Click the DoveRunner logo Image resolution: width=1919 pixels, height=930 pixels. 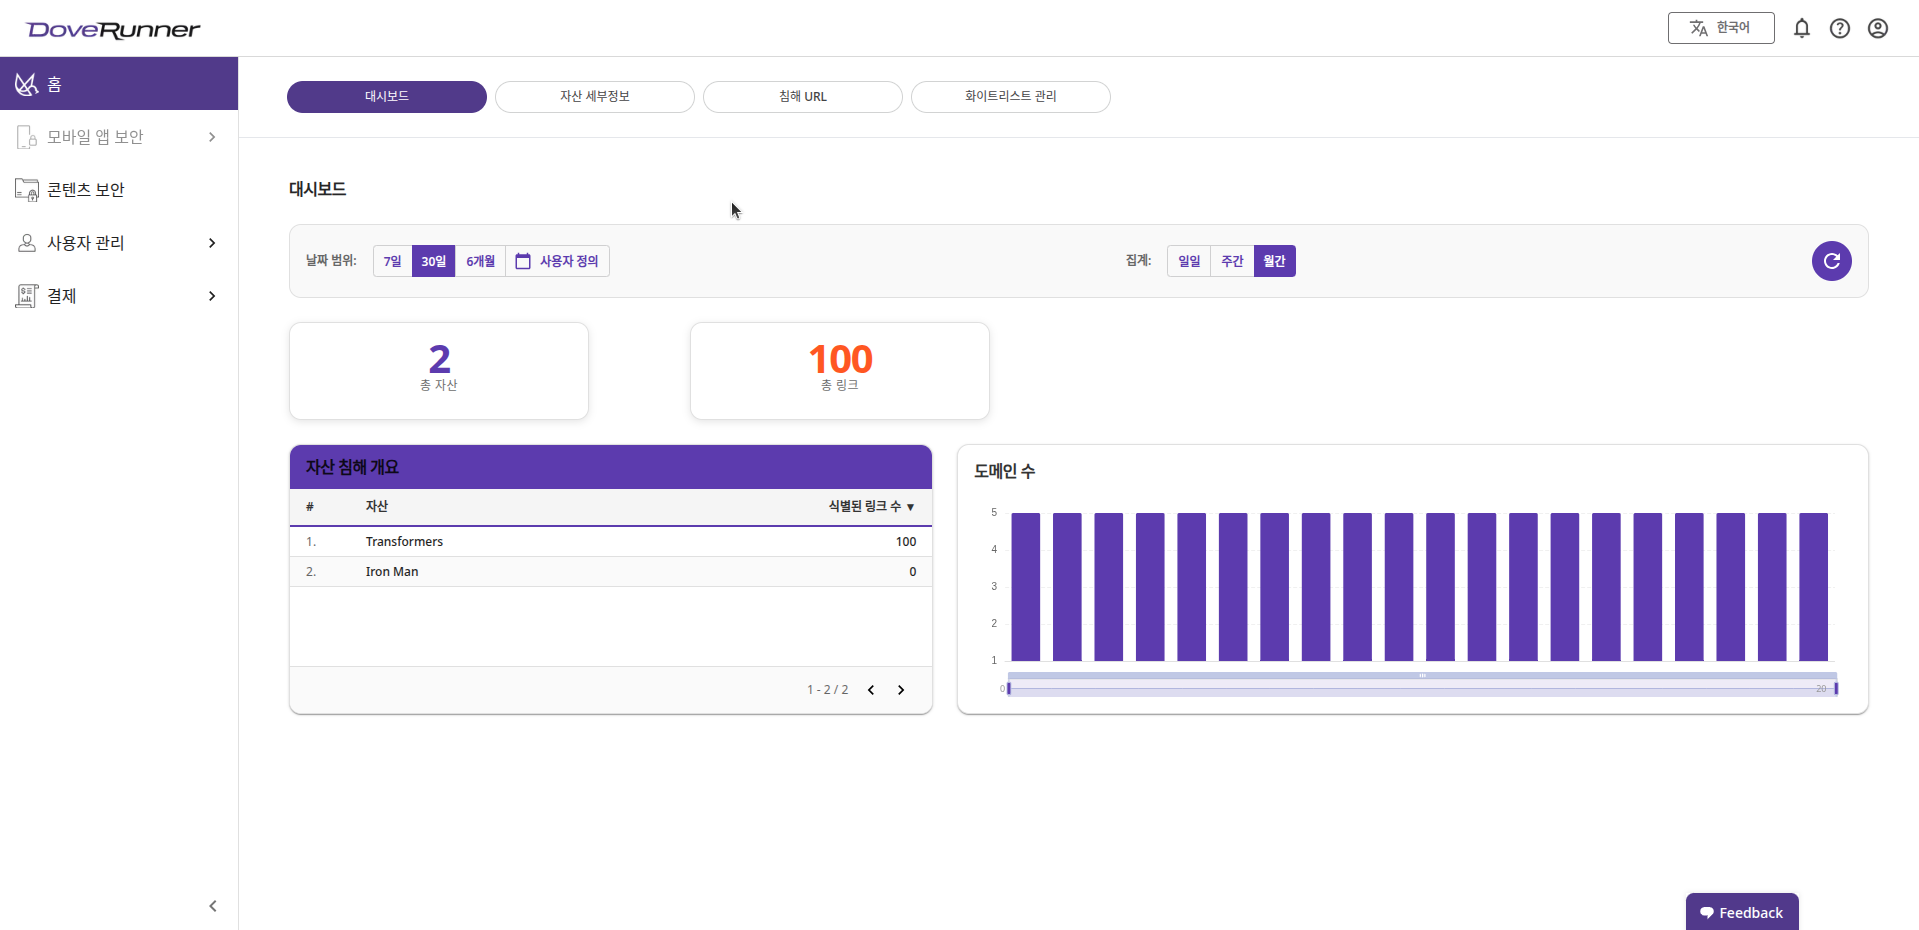[x=113, y=30]
